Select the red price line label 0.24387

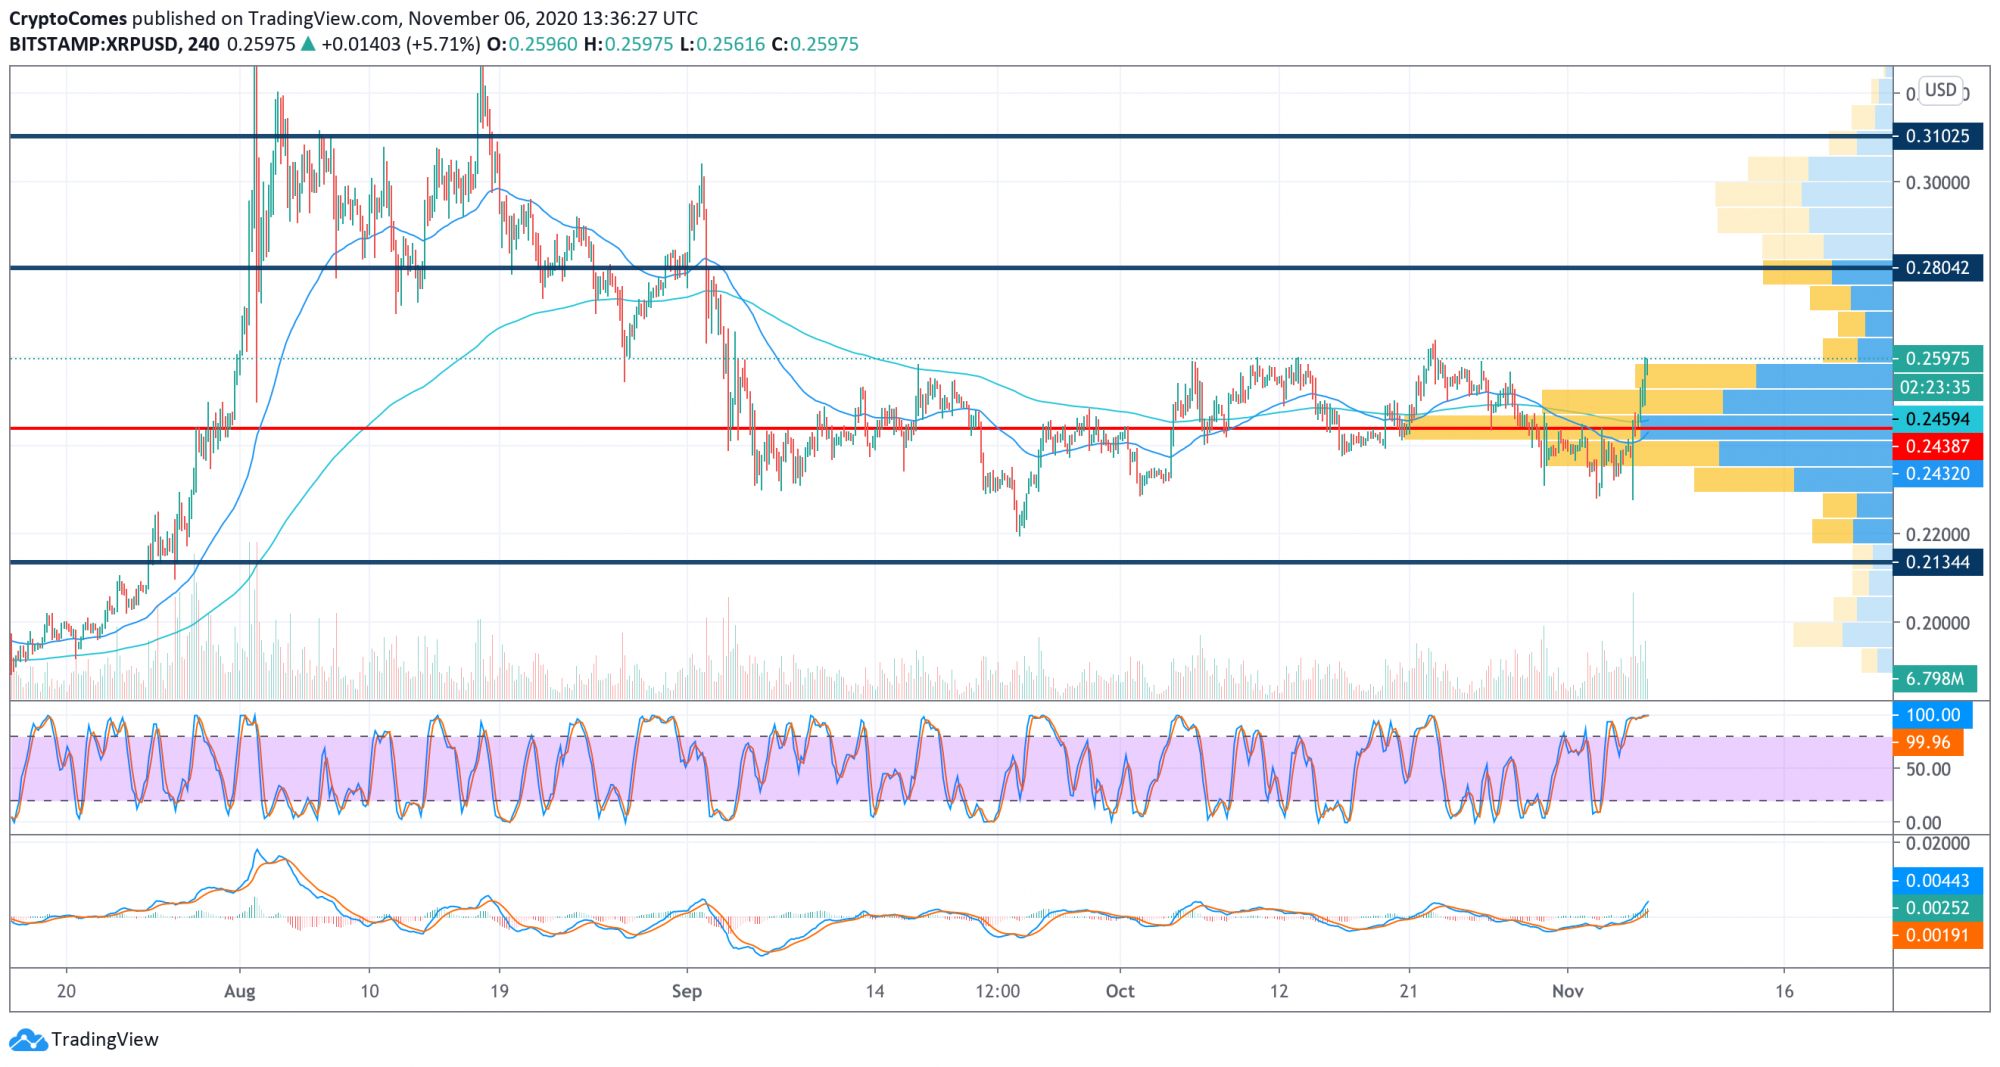(1940, 448)
